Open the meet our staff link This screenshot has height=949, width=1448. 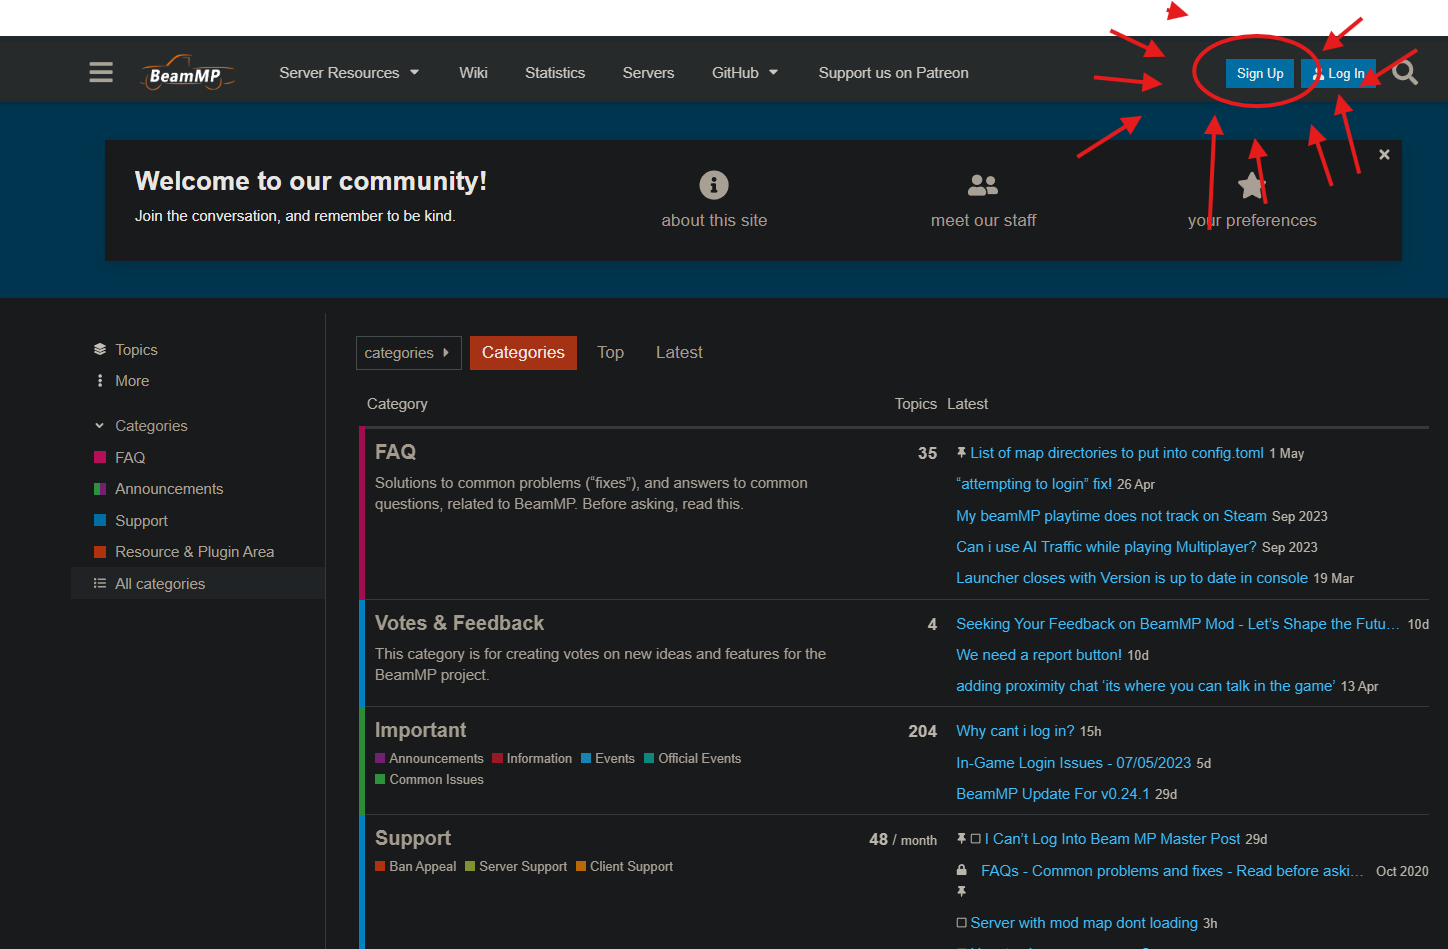[983, 221]
